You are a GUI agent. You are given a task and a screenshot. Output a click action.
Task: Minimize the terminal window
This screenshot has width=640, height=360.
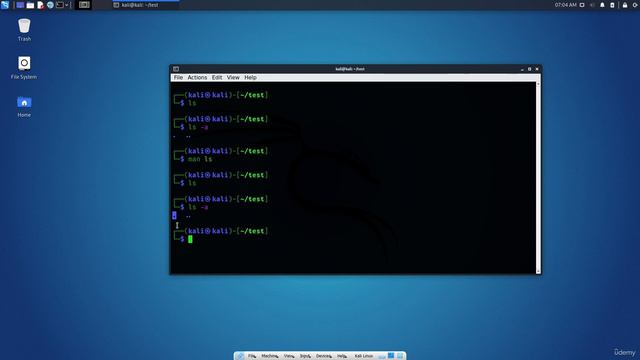click(522, 69)
